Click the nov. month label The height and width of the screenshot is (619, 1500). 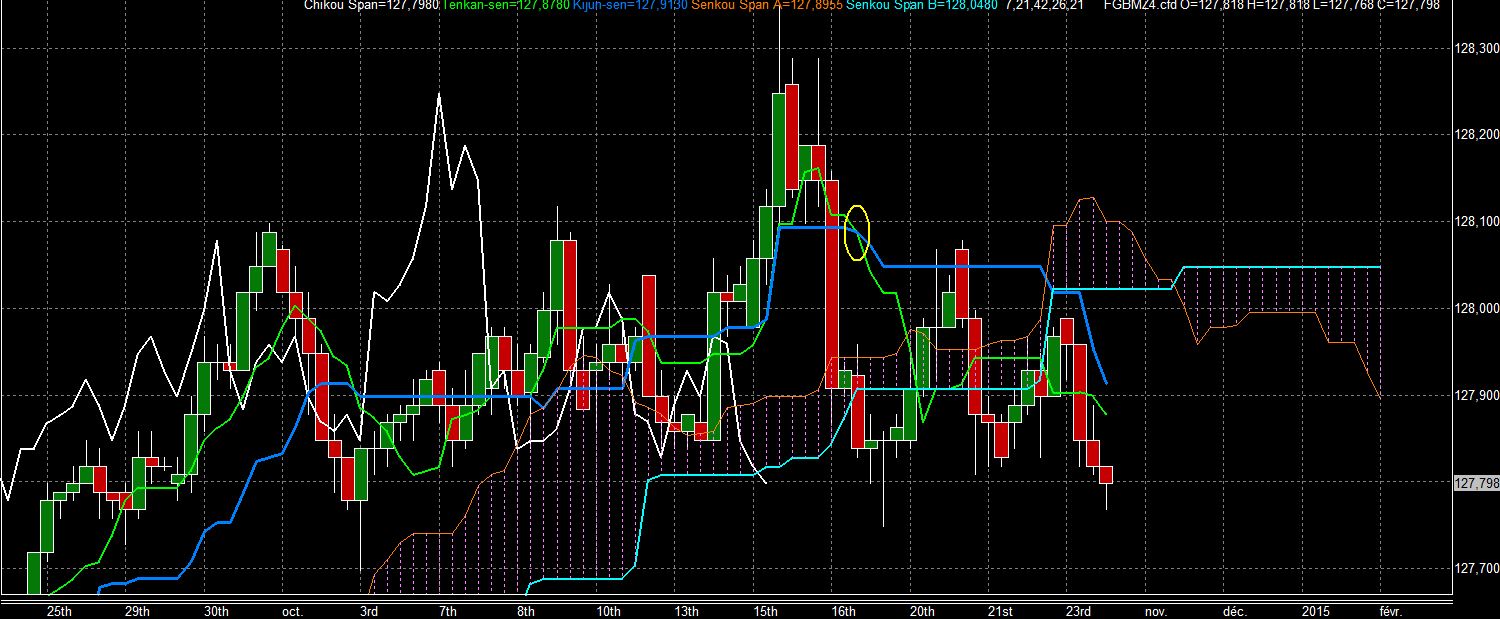click(x=1156, y=610)
